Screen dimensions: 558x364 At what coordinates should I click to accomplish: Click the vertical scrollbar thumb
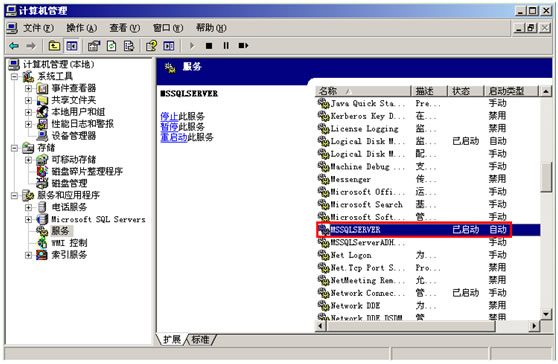click(x=546, y=178)
